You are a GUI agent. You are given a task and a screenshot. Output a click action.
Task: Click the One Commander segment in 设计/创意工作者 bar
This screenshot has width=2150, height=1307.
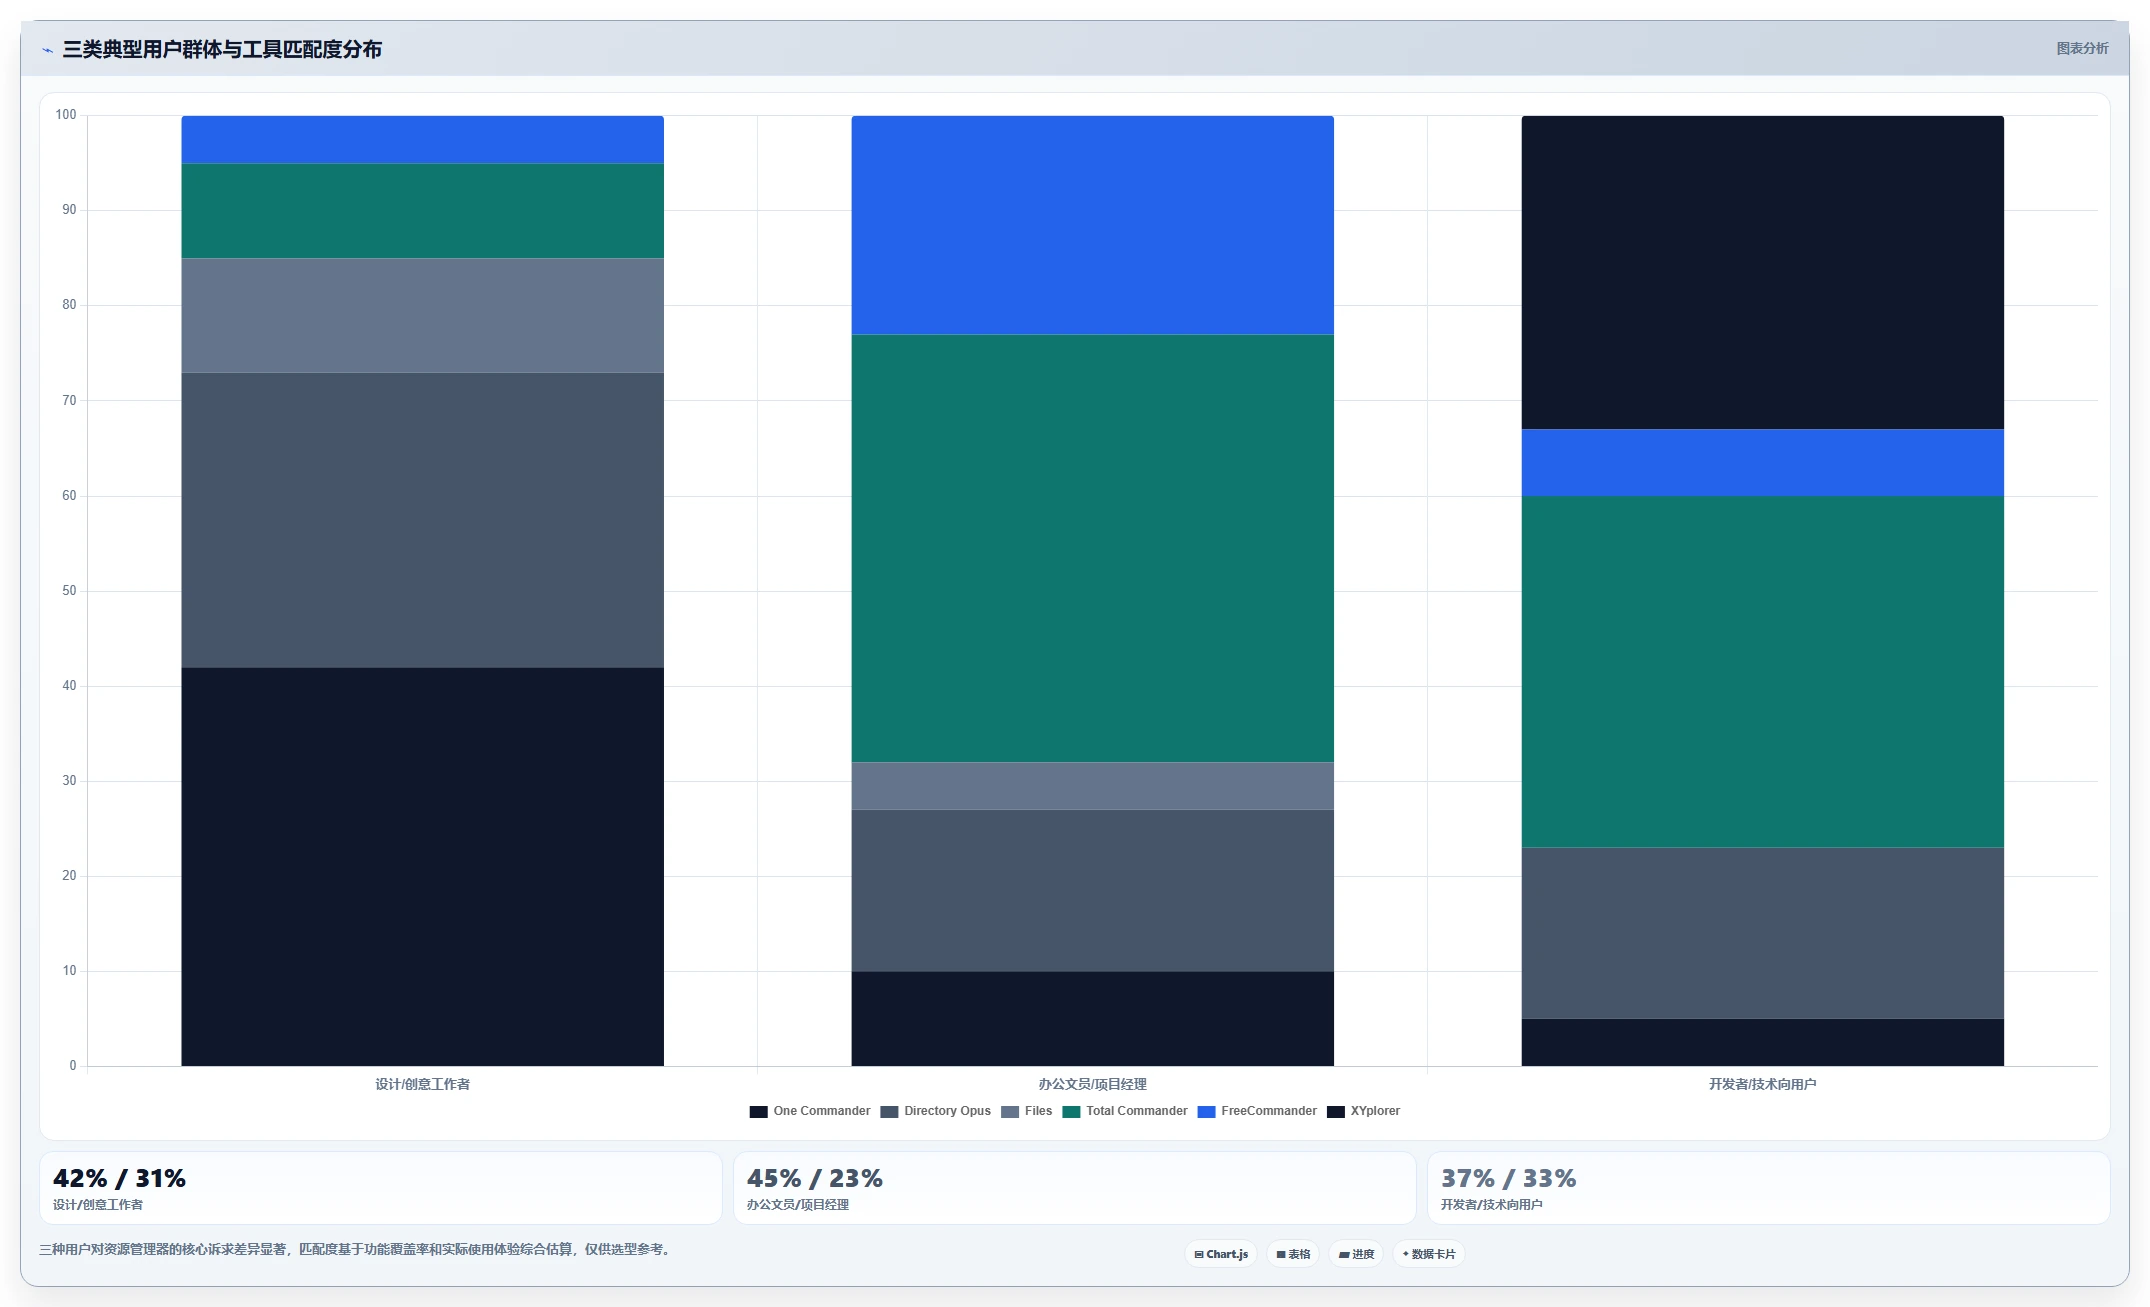[x=422, y=867]
